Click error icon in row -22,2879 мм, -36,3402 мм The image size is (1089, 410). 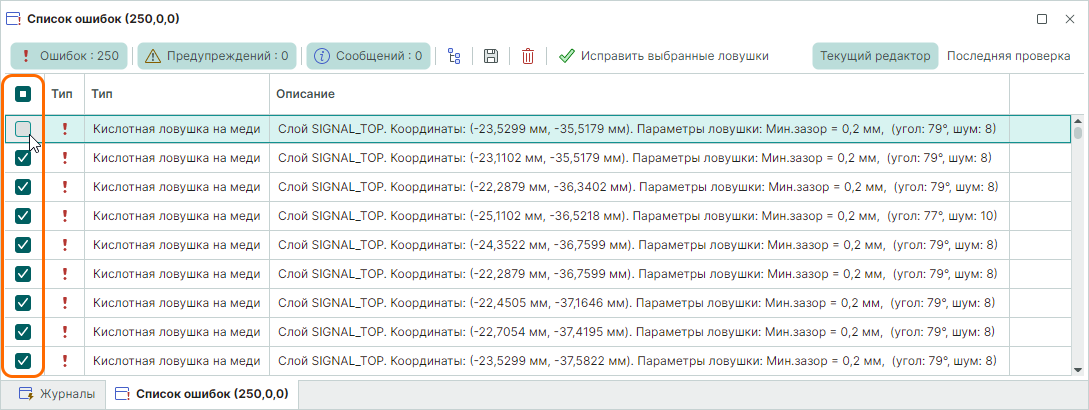(x=65, y=187)
